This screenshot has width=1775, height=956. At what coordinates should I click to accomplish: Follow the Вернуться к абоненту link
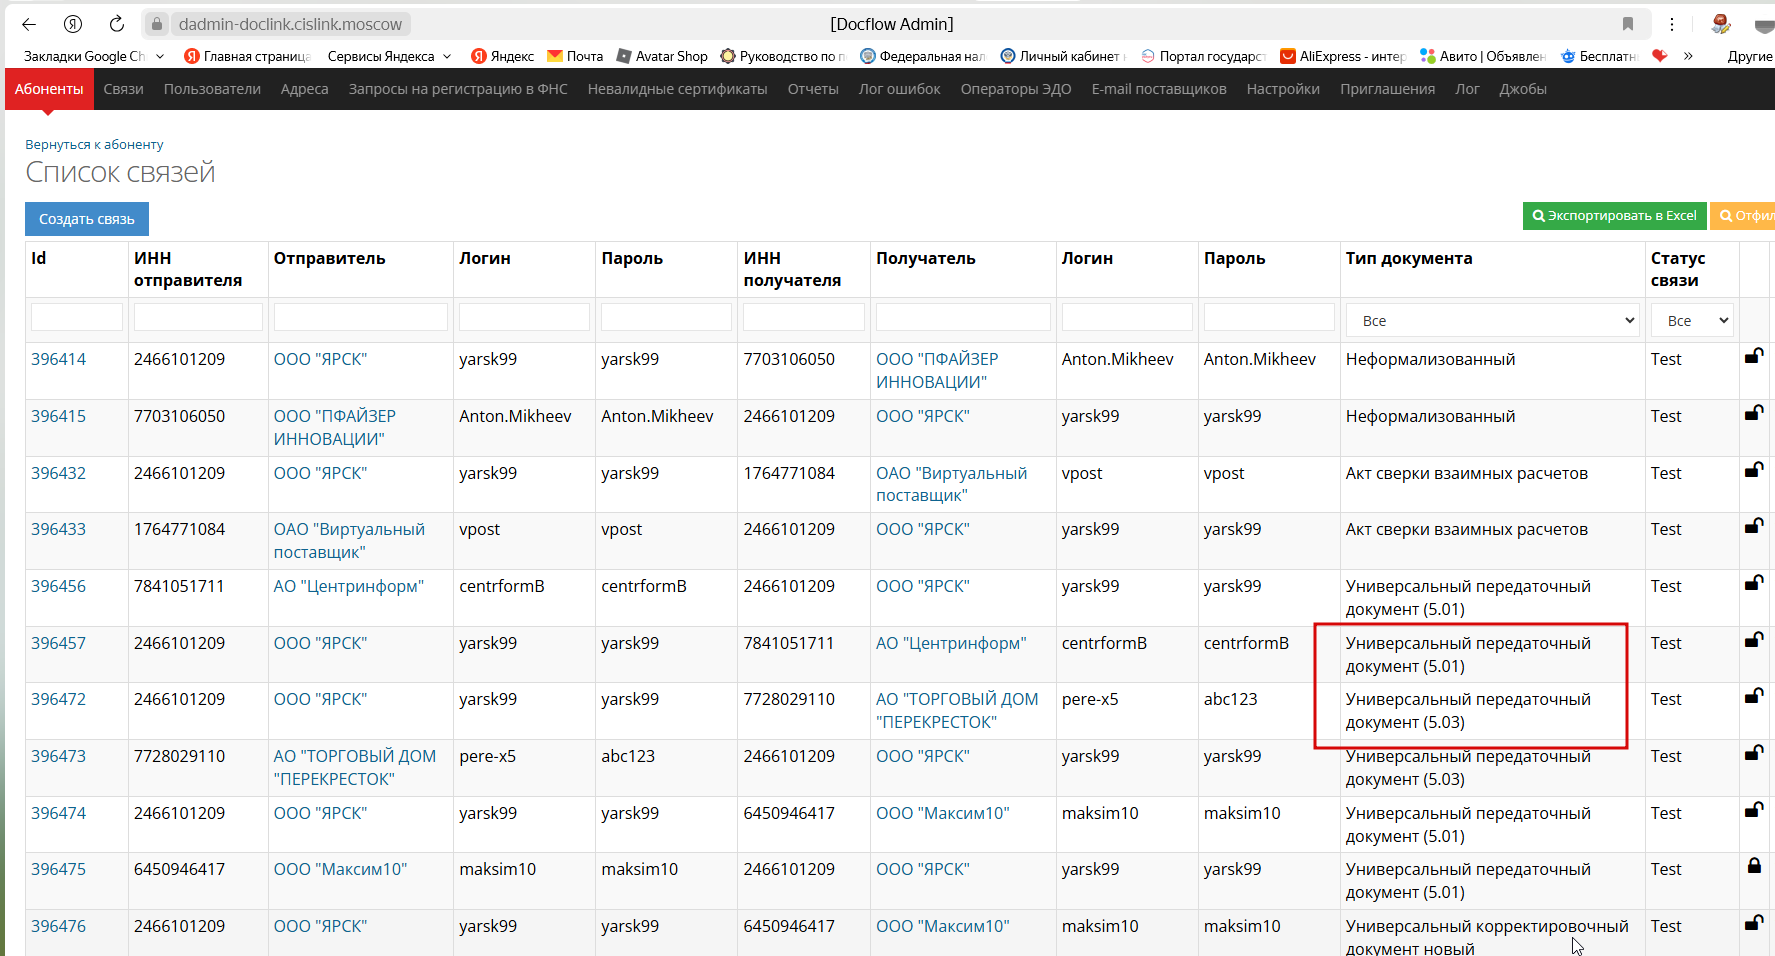94,144
